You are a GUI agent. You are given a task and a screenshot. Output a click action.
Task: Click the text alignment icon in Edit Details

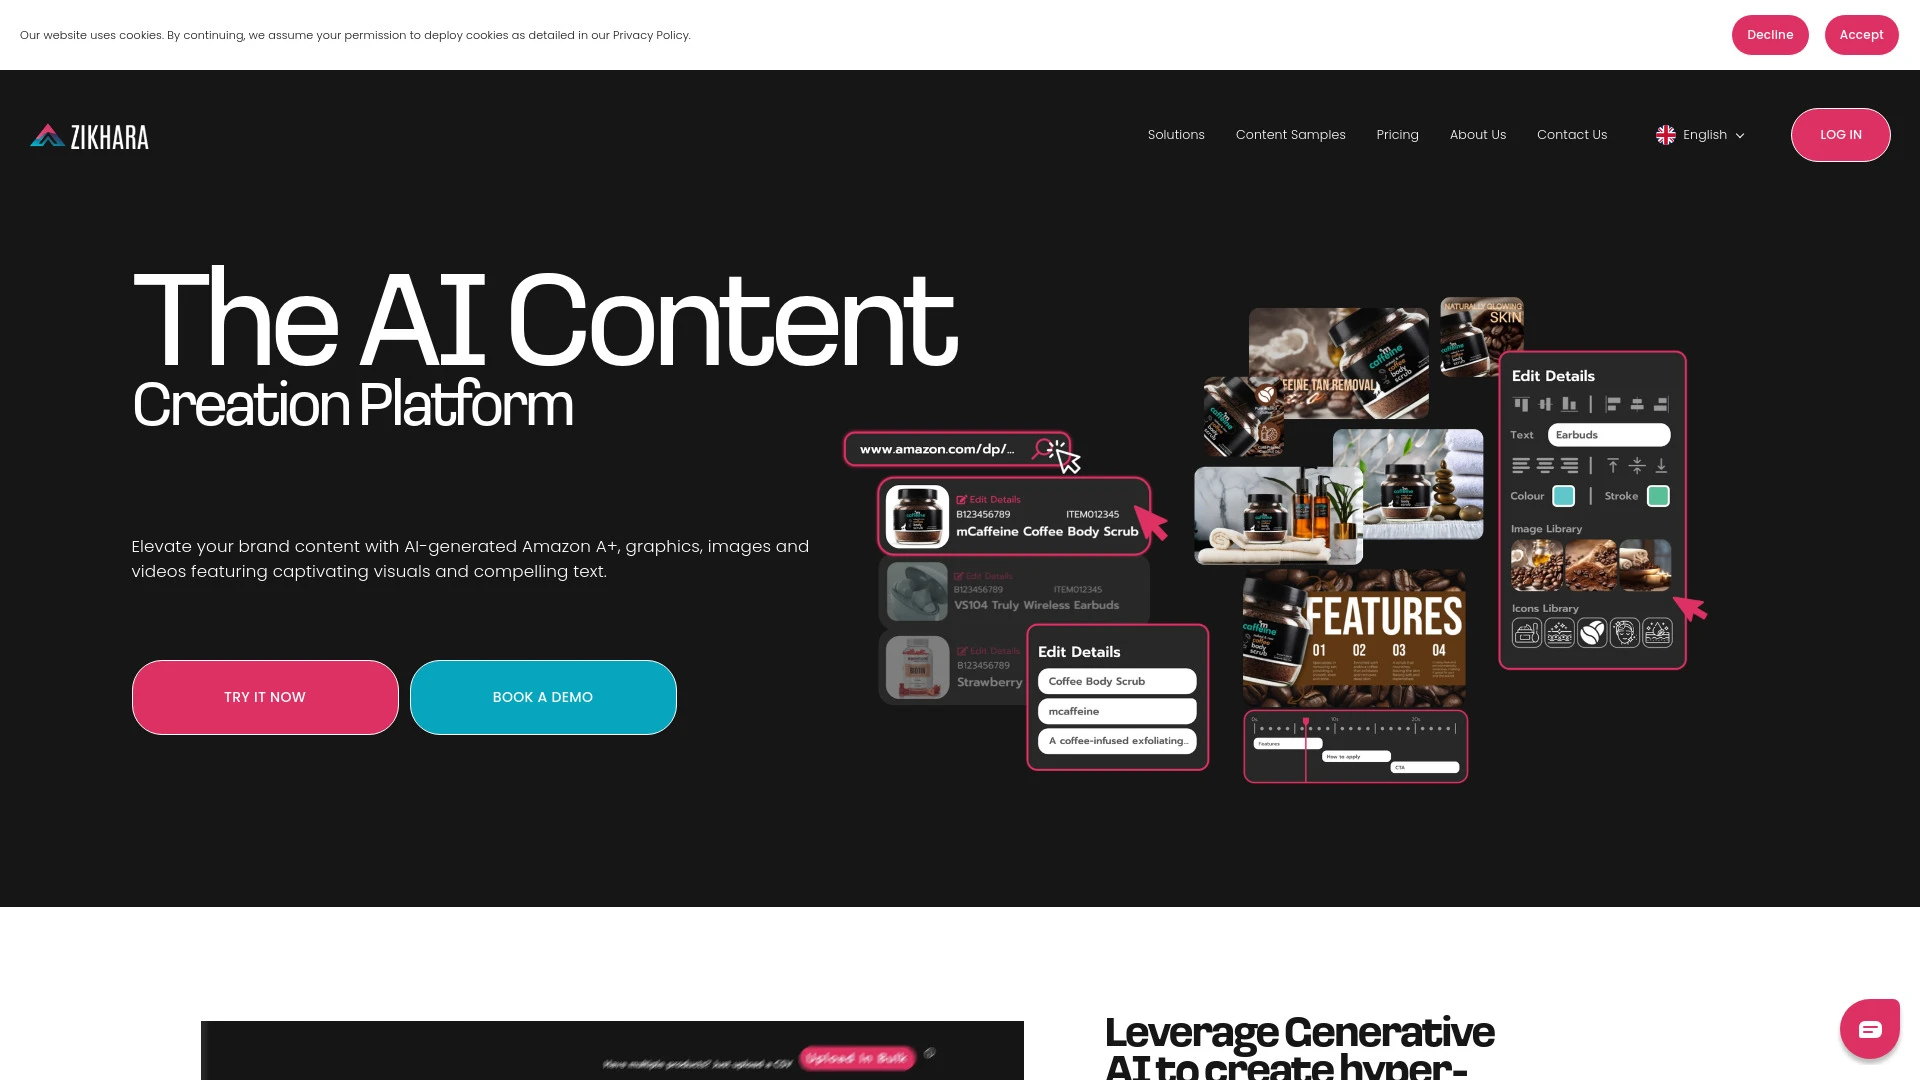[x=1523, y=464]
